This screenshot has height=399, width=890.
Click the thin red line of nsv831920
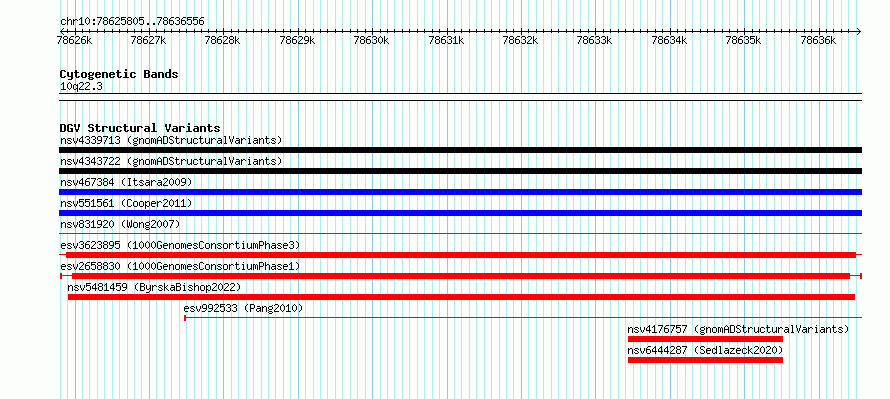pos(460,233)
